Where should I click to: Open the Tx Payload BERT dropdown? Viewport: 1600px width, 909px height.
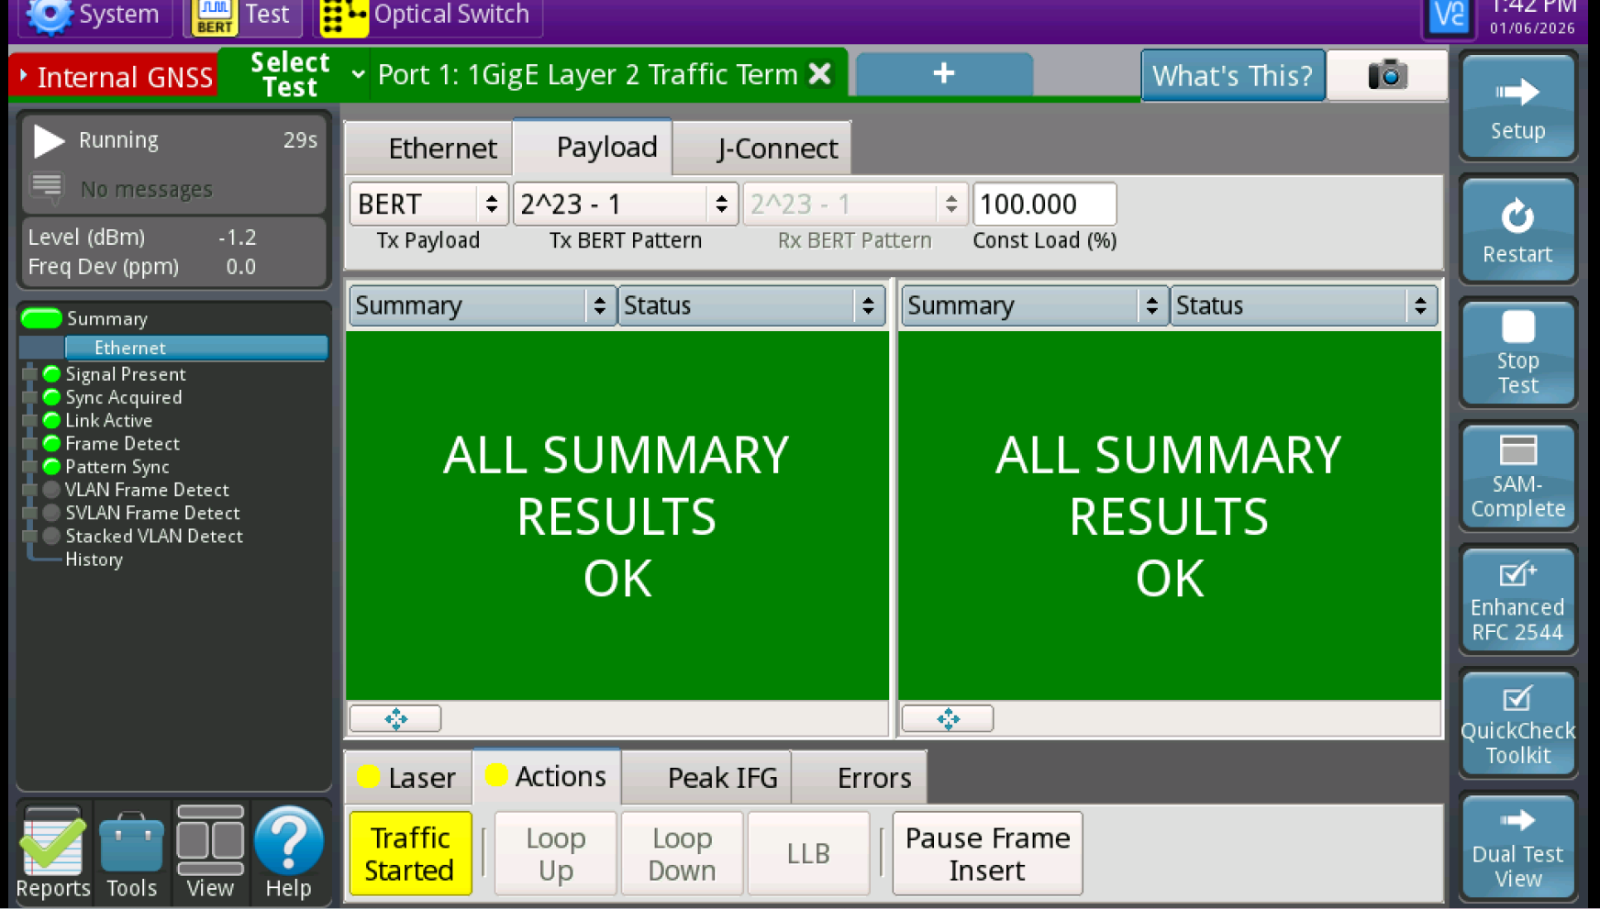click(428, 204)
